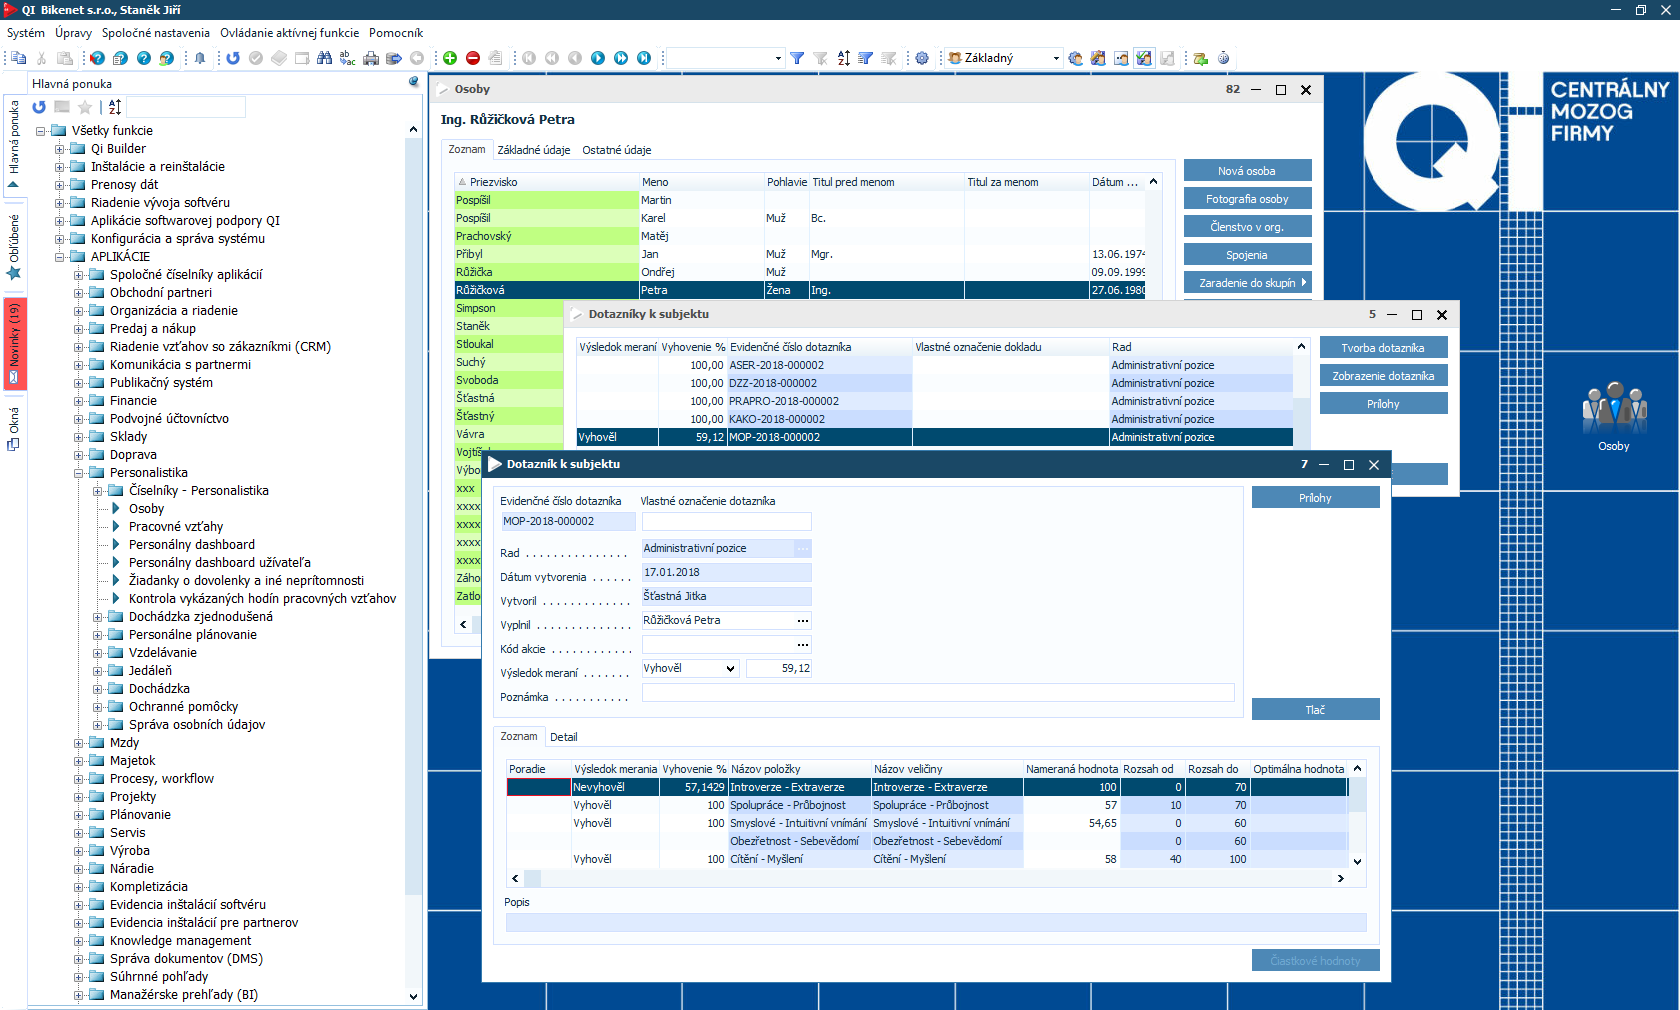Viewport: 1680px width, 1010px height.
Task: Click the Tlač button
Action: pos(1315,710)
